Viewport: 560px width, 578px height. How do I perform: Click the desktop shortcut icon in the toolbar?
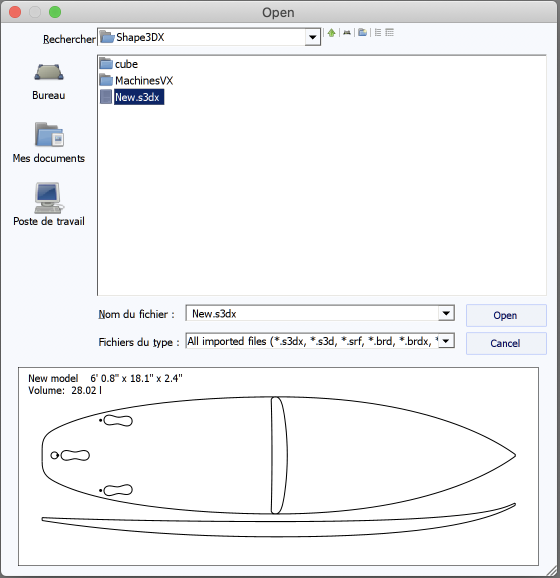(347, 33)
